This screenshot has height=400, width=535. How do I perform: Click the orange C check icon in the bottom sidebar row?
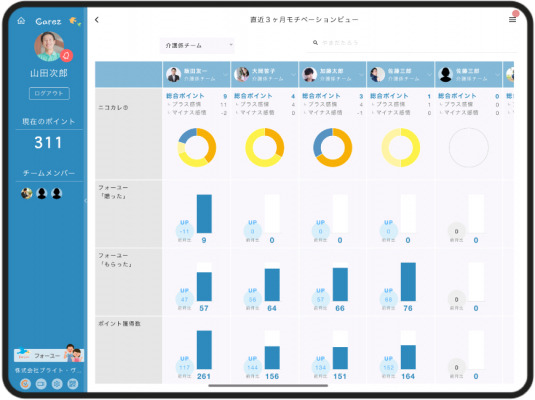[25, 384]
